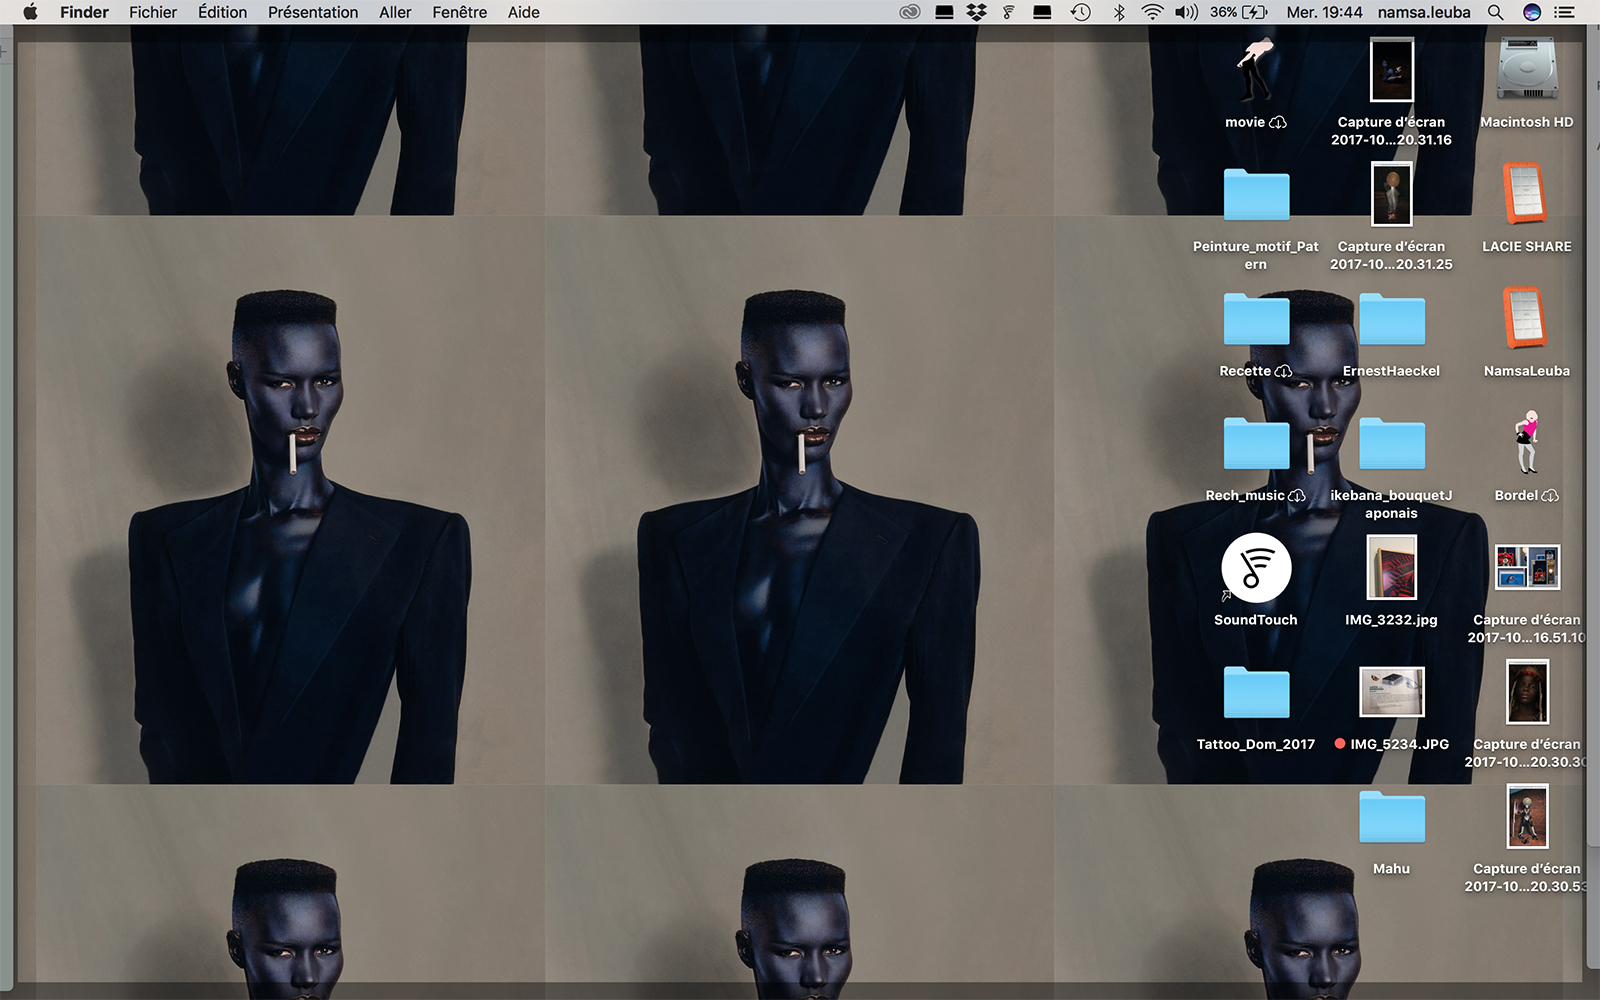Viewport: 1600px width, 1000px height.
Task: Select the Rech_music folder
Action: (1256, 443)
